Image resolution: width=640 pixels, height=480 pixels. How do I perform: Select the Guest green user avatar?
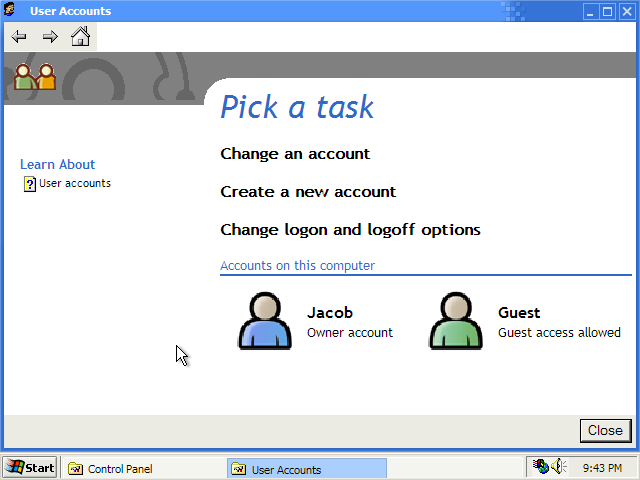coord(456,321)
